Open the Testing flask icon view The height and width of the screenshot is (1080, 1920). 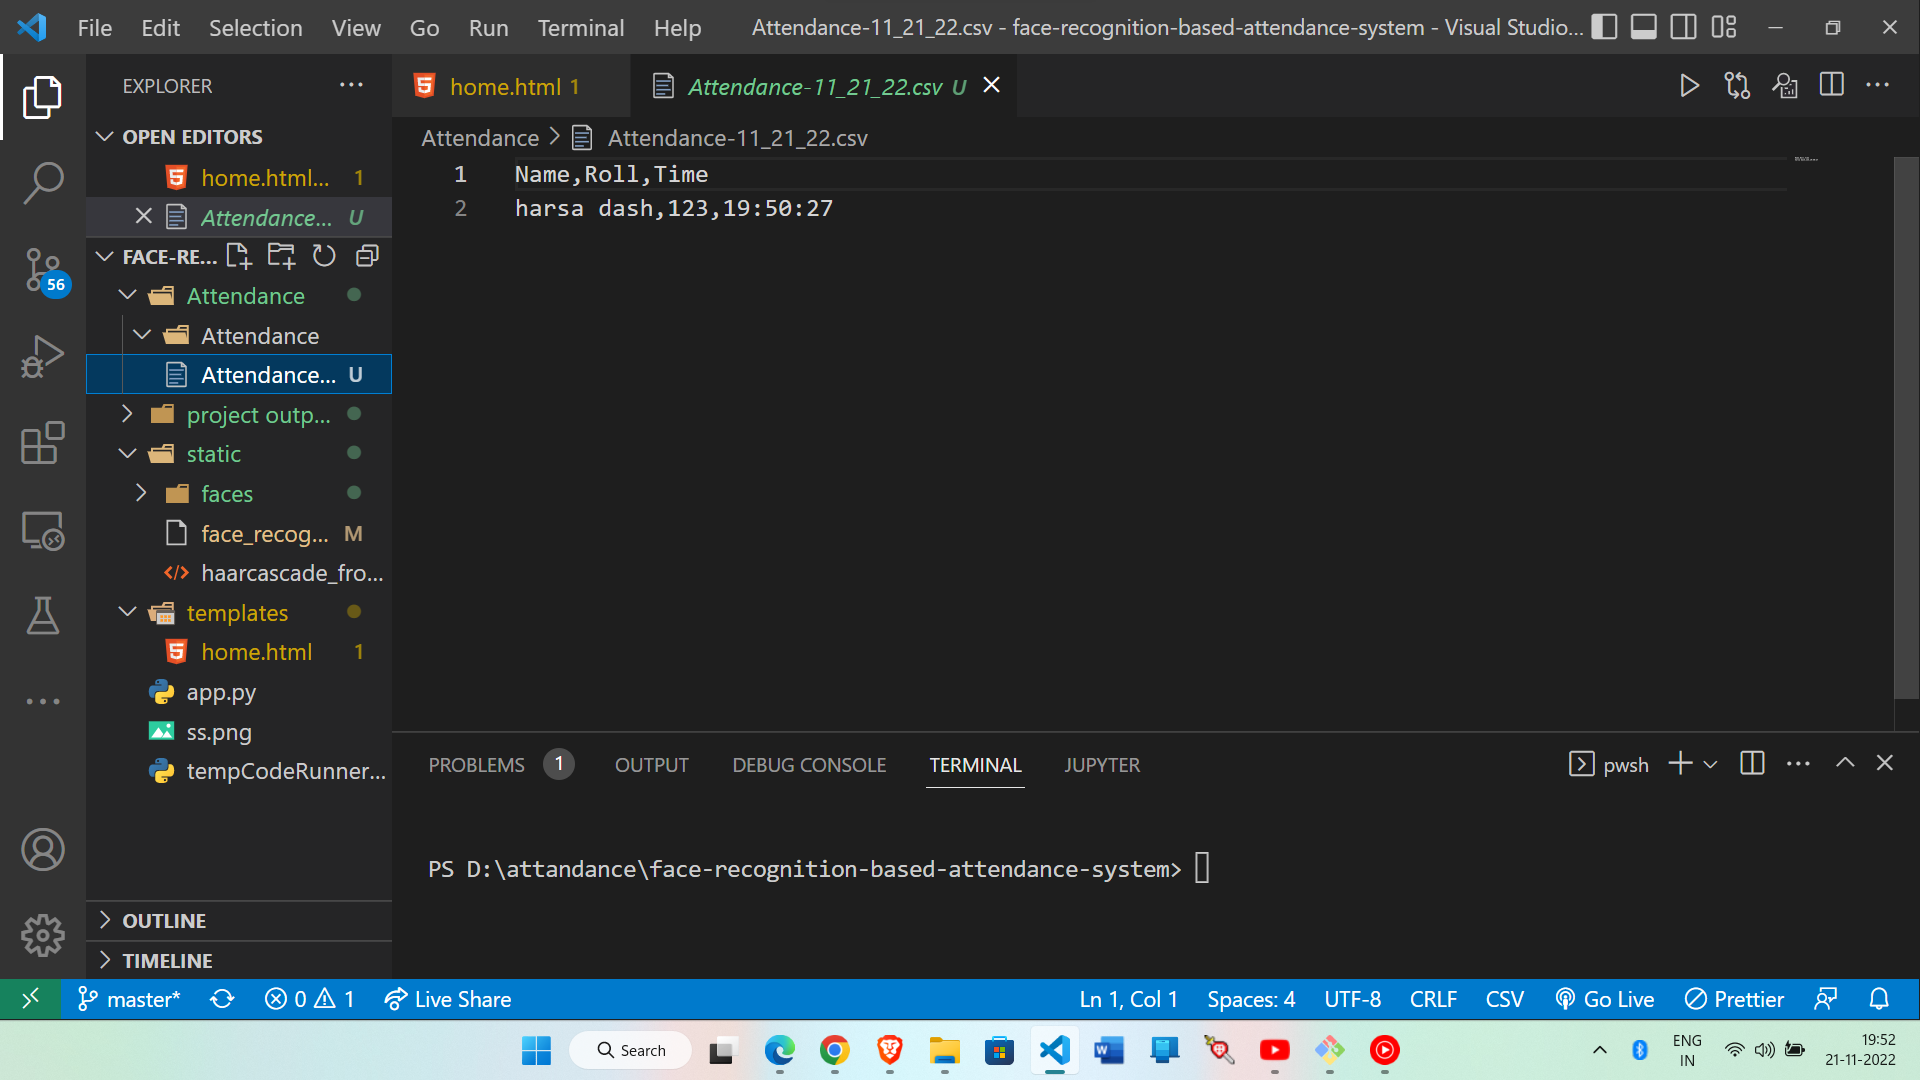tap(43, 616)
